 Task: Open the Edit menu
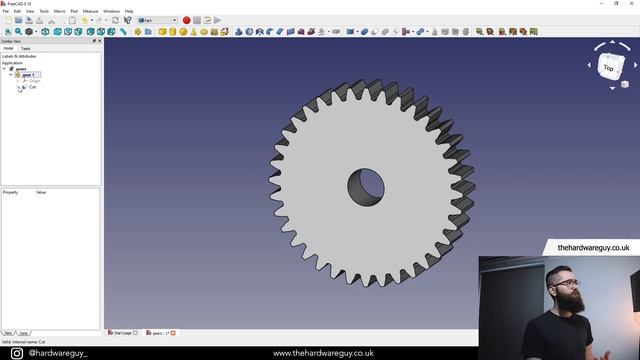(x=17, y=11)
